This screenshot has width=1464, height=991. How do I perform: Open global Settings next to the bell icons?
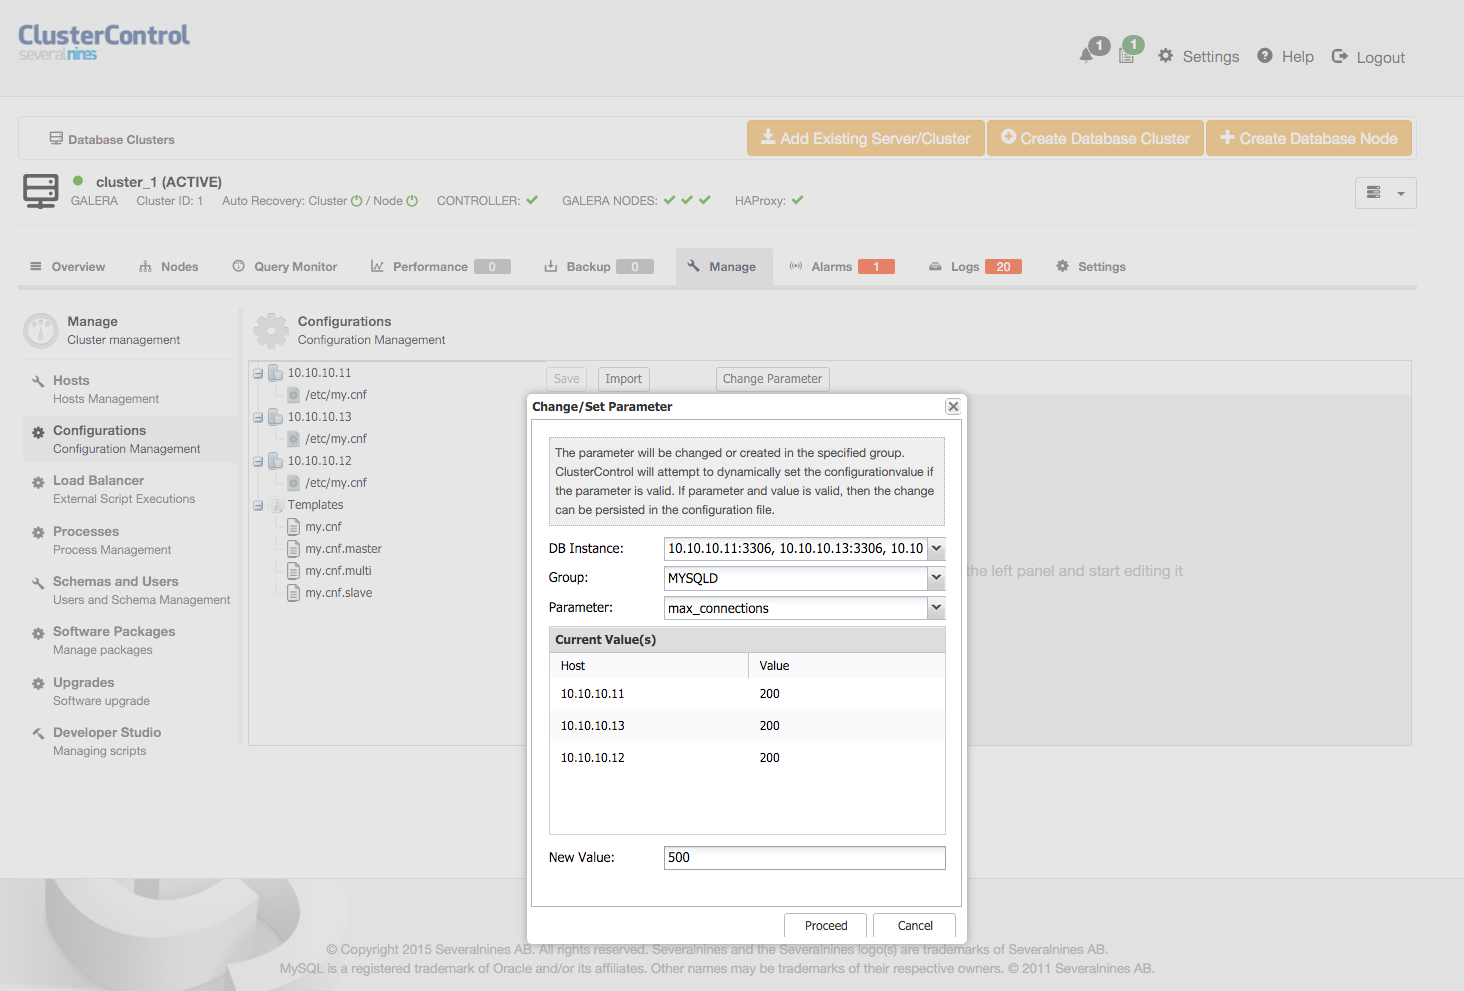click(x=1198, y=57)
